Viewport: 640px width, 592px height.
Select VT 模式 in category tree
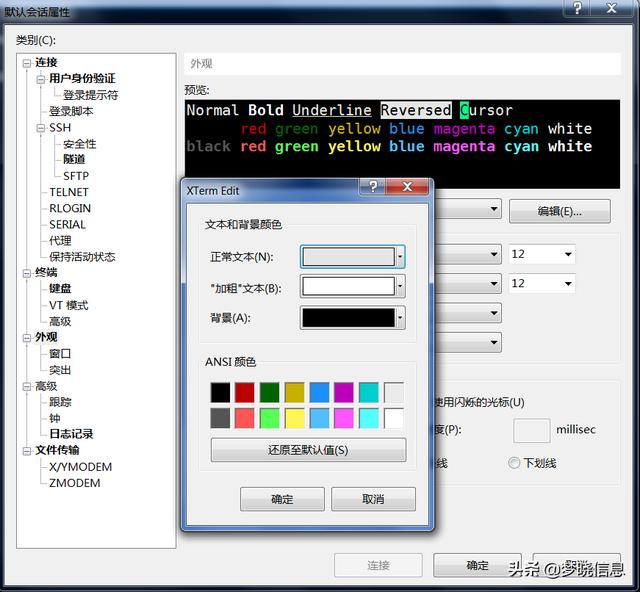pyautogui.click(x=69, y=305)
